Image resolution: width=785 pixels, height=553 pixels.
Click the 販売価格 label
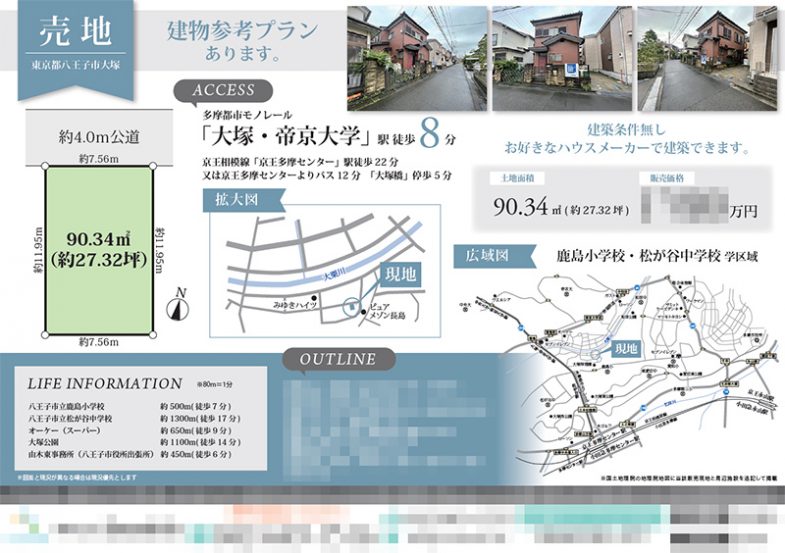click(668, 178)
